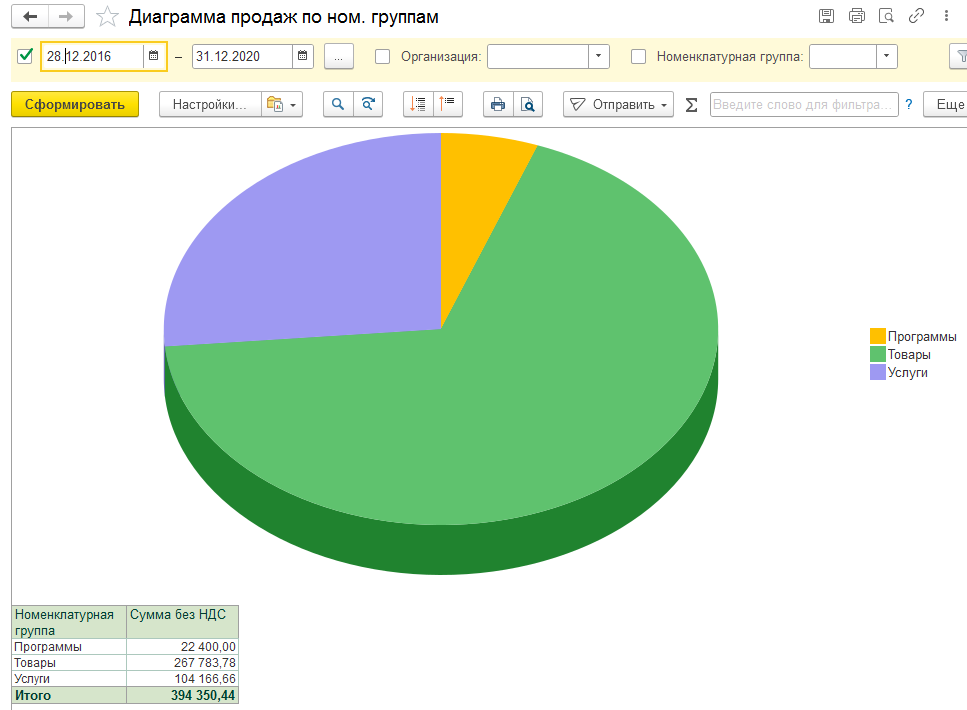The width and height of the screenshot is (967, 710).
Task: Print report using top-right printer icon
Action: [857, 16]
